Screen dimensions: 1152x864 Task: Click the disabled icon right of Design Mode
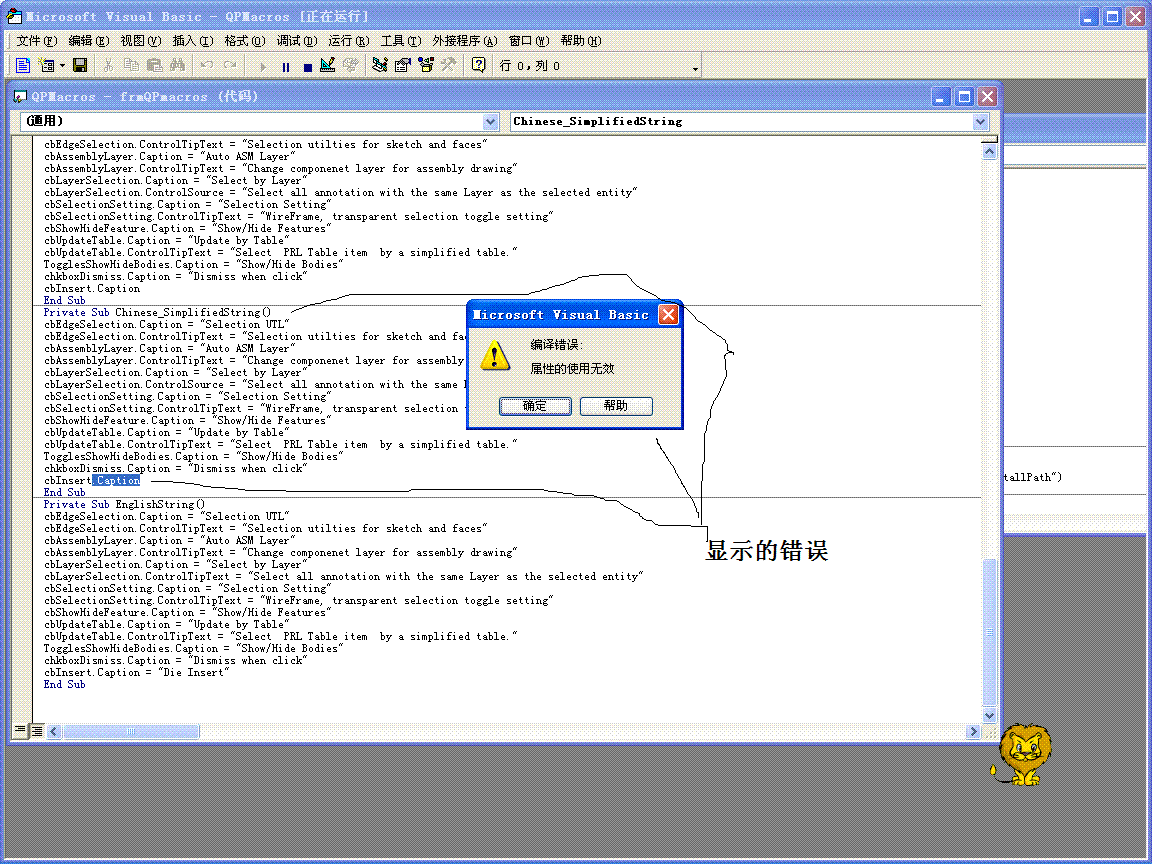point(350,65)
